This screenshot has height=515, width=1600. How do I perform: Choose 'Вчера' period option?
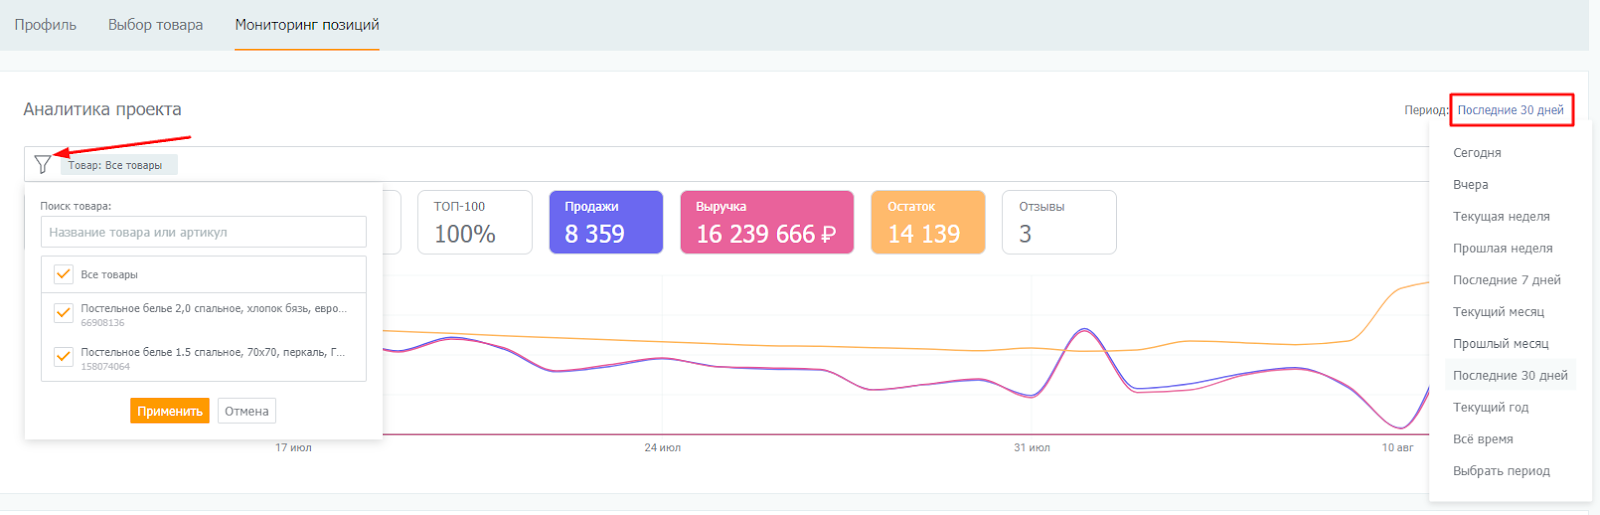click(1470, 185)
